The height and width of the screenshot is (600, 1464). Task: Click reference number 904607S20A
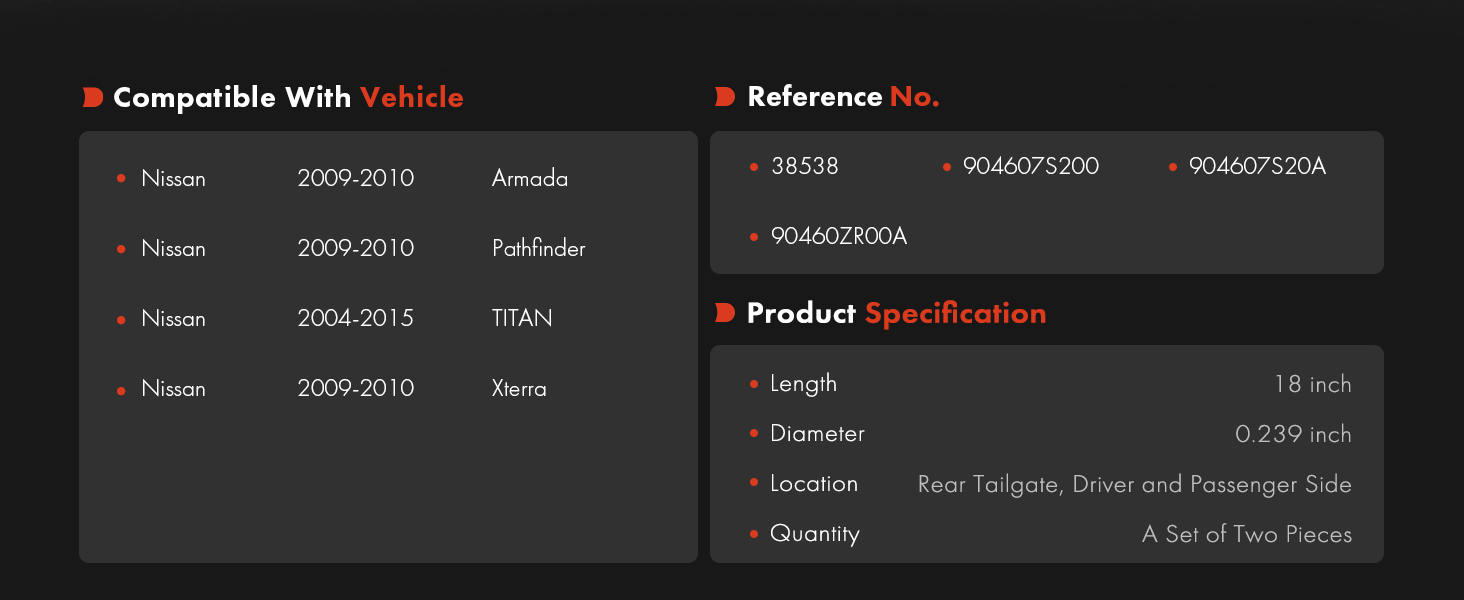tap(1257, 166)
